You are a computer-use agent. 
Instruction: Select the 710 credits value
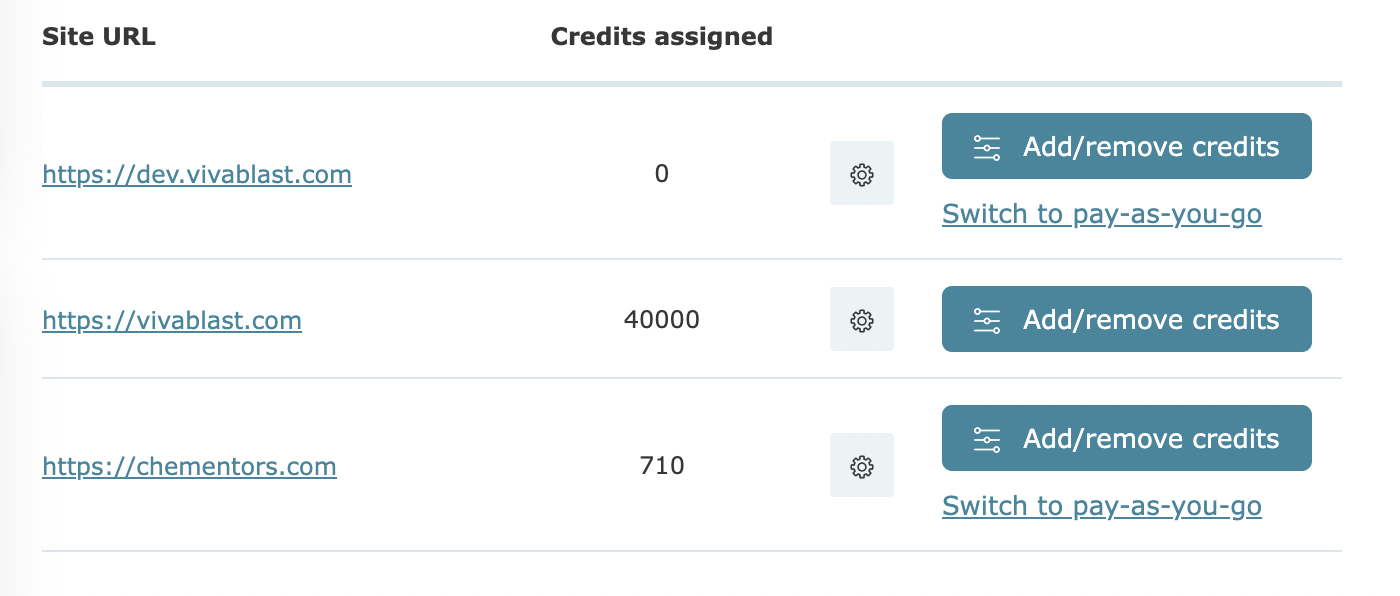(x=662, y=466)
